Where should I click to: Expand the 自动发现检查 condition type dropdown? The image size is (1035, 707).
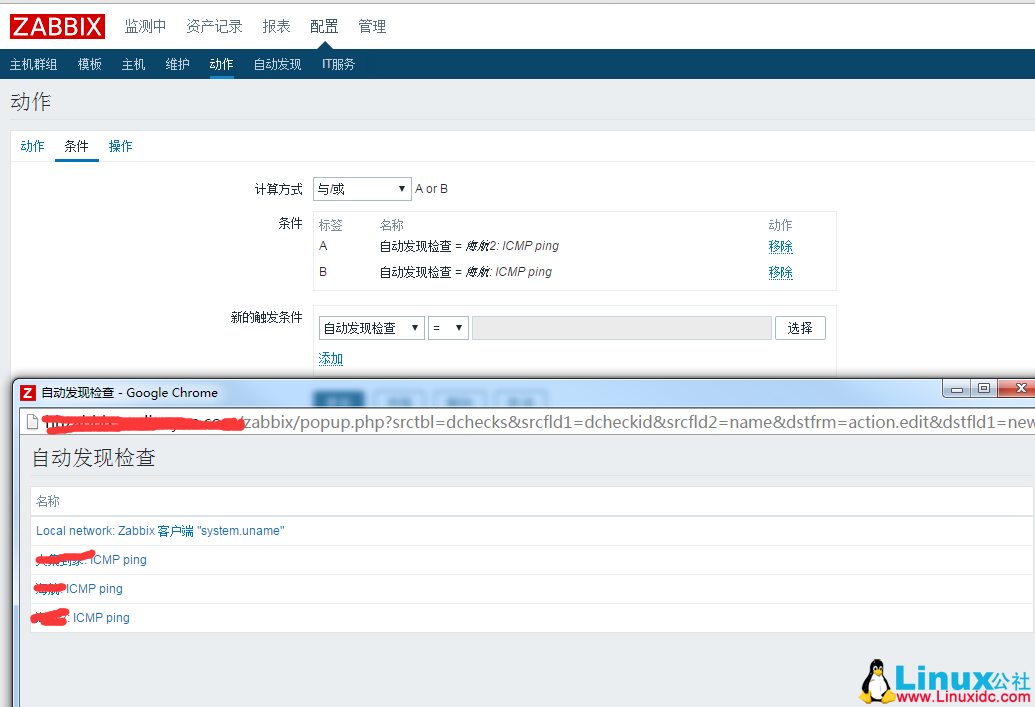click(371, 328)
